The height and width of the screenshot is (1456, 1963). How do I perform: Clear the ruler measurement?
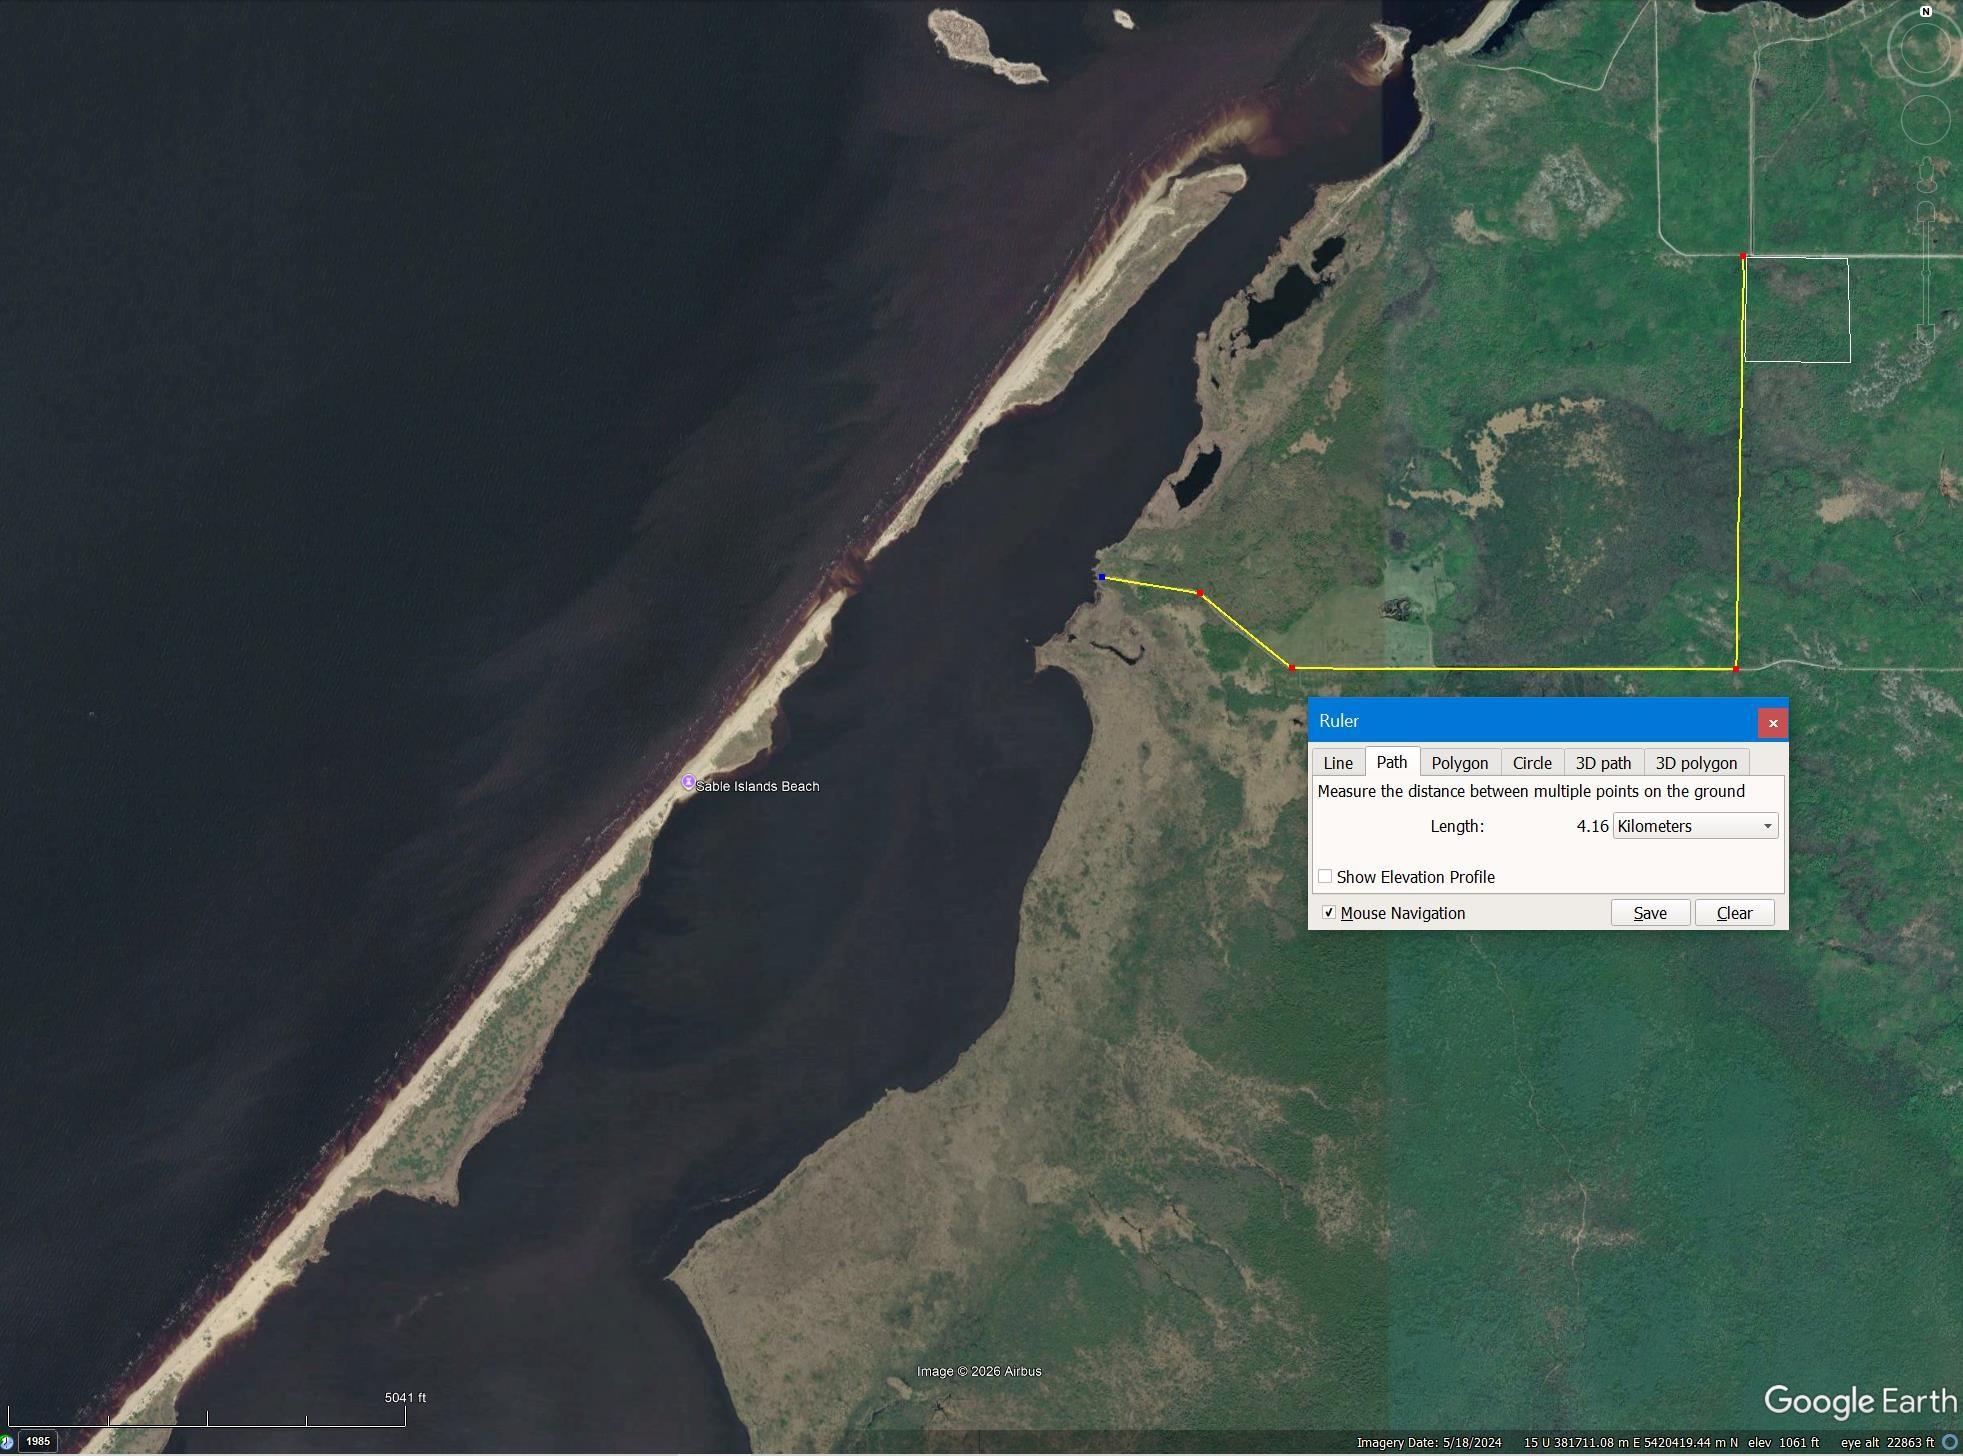(1734, 913)
